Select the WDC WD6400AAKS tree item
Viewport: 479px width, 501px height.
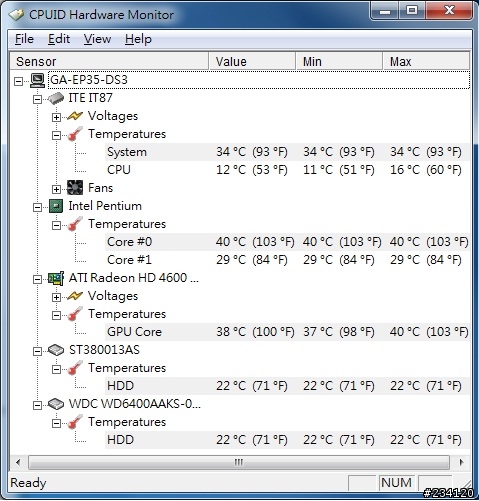click(135, 404)
